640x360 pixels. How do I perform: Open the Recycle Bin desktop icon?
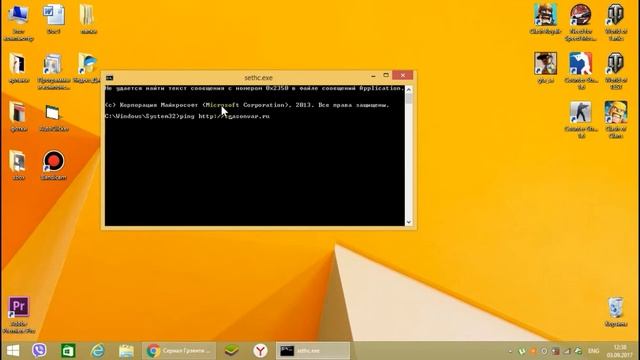(x=616, y=312)
